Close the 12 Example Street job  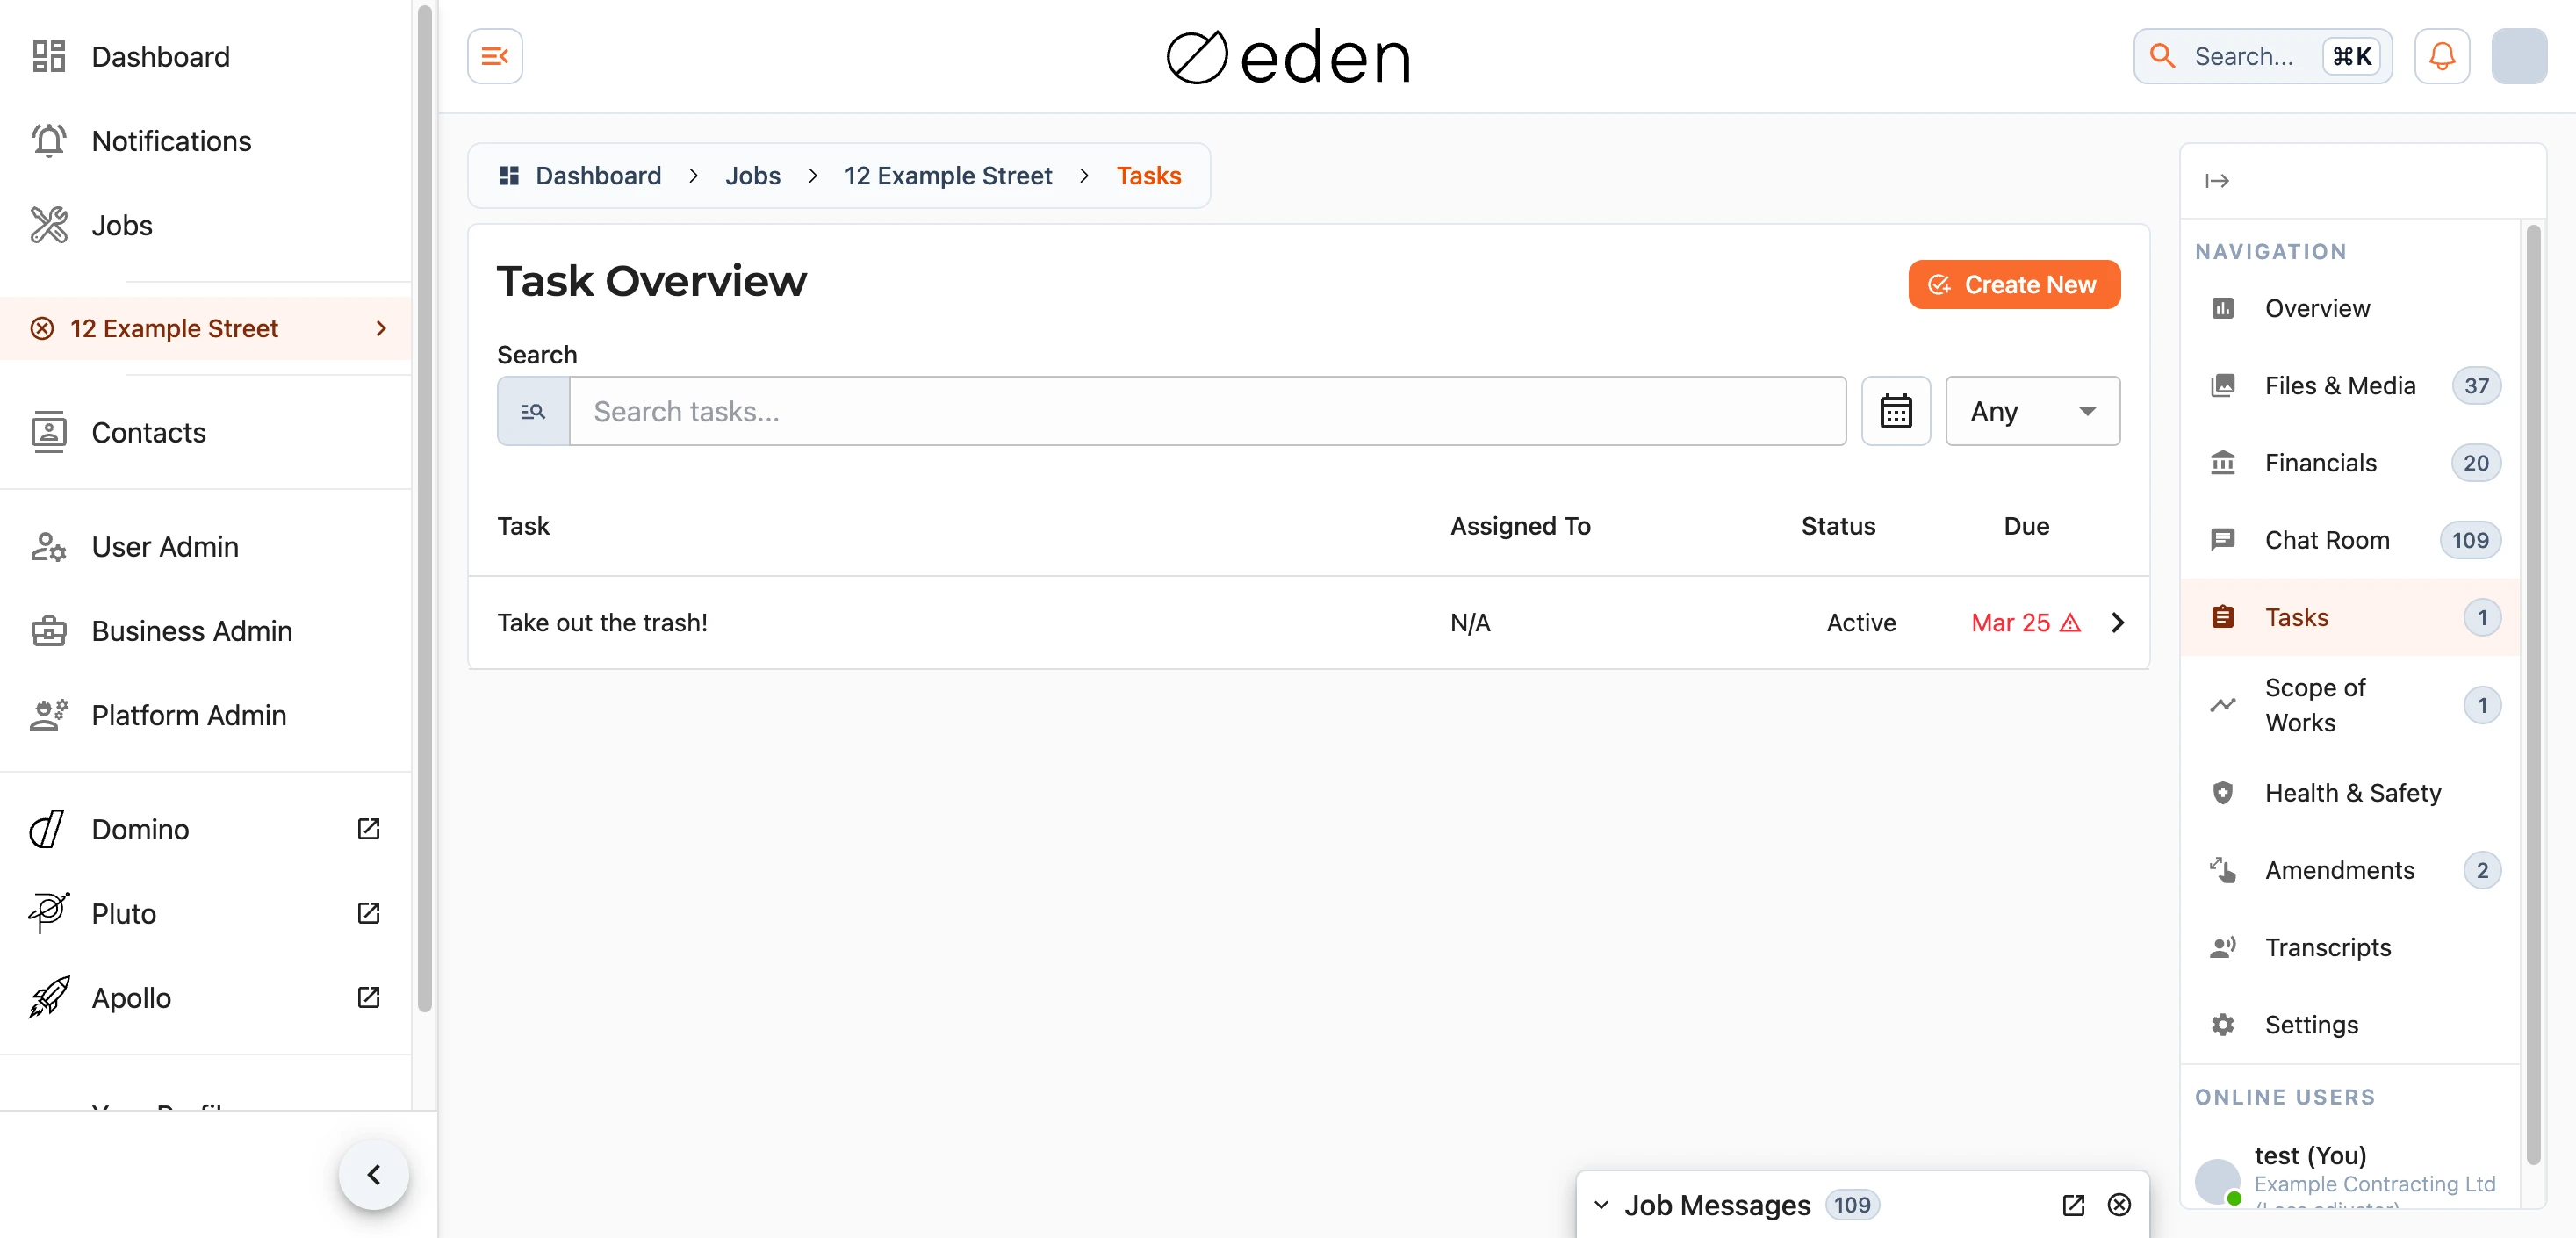(42, 329)
